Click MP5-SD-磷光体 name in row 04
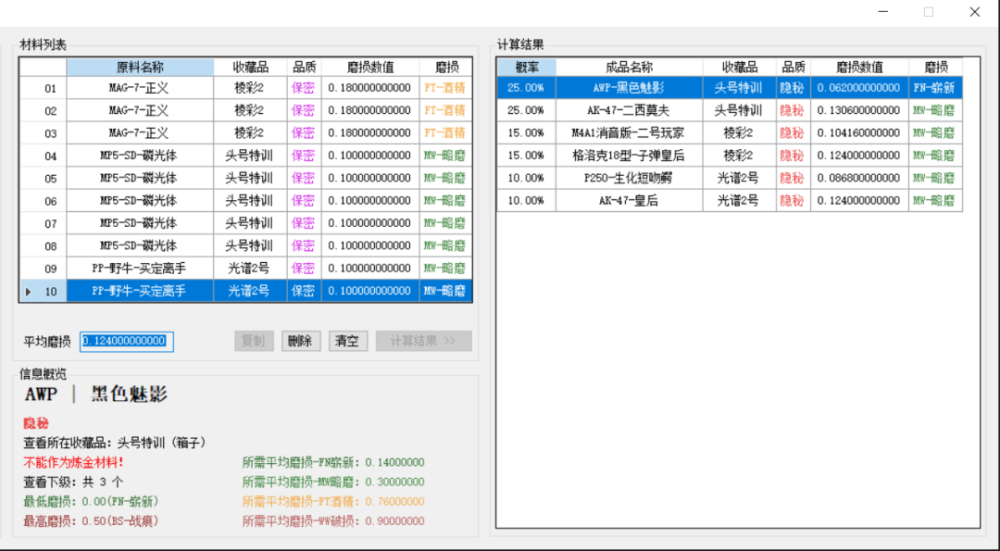1000x551 pixels. tap(138, 156)
